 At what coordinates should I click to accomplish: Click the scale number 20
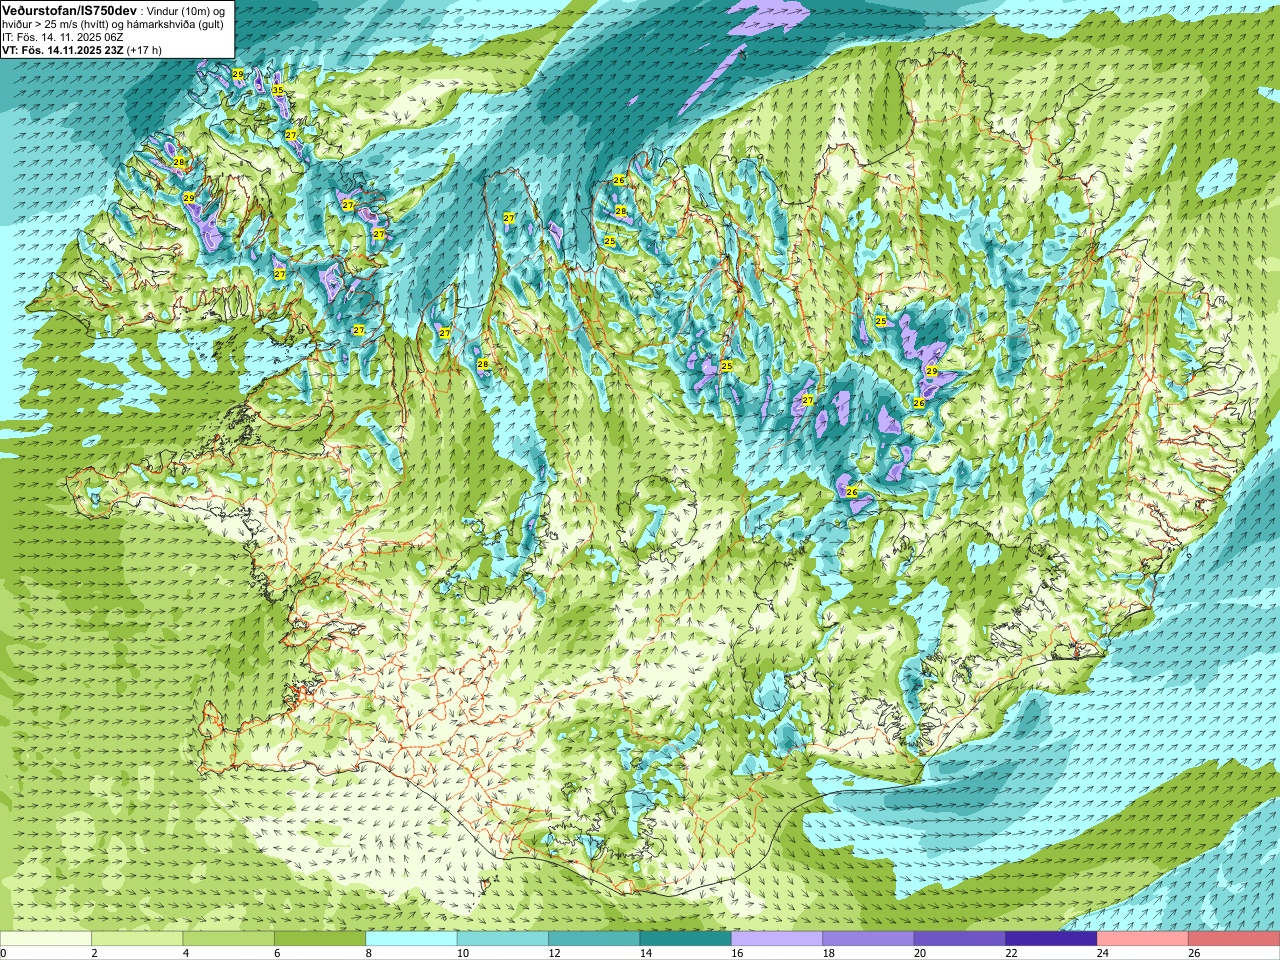point(920,953)
